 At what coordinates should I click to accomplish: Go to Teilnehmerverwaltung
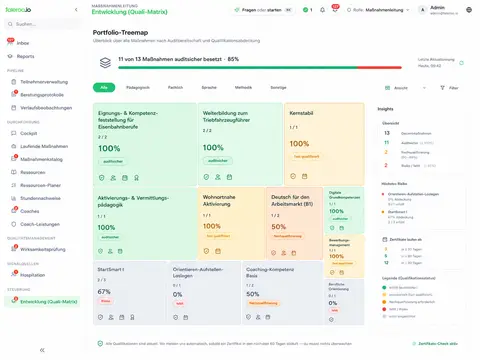(x=44, y=82)
